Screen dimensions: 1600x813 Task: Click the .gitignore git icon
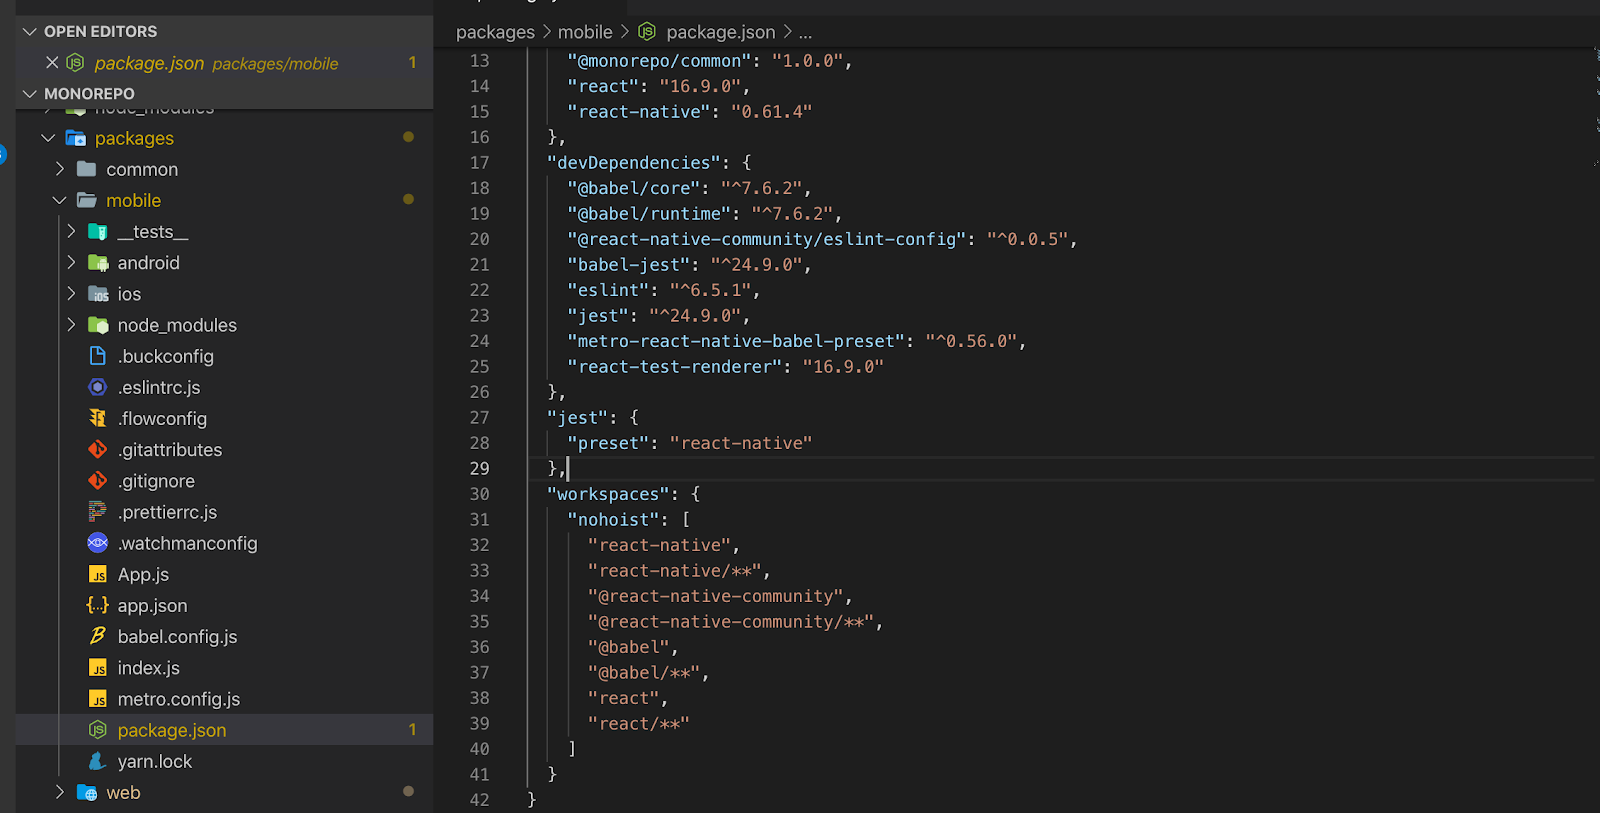pos(98,480)
